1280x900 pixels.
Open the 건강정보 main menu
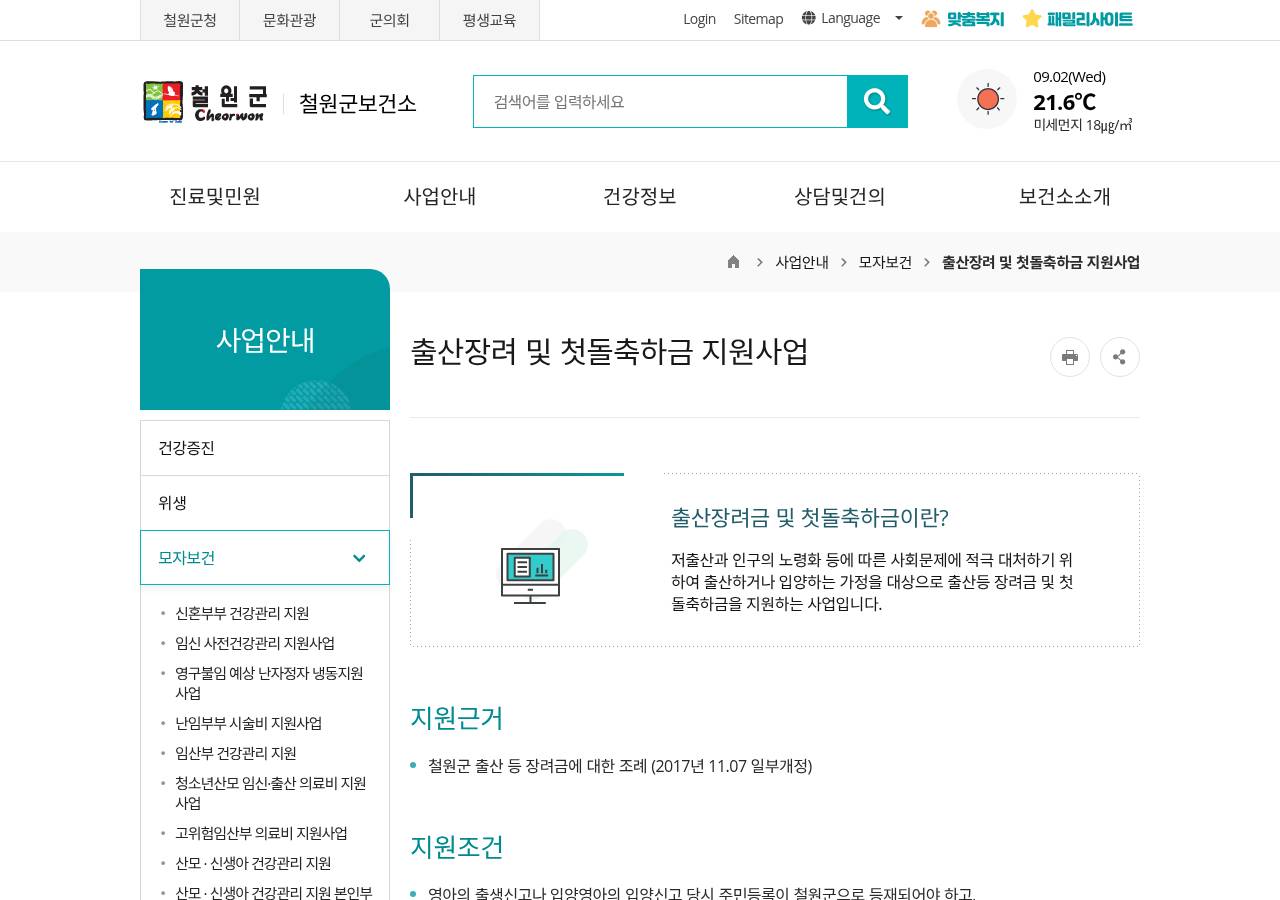(640, 196)
